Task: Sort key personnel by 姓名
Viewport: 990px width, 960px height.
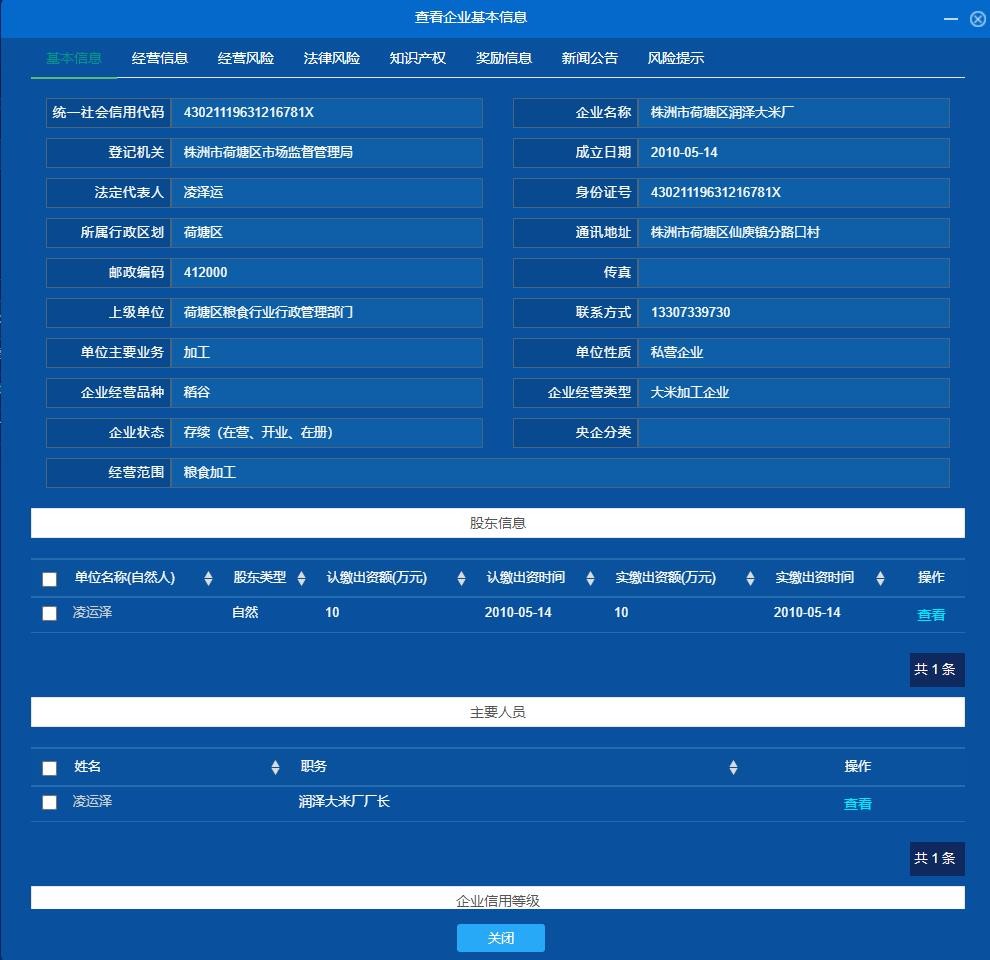Action: (x=275, y=767)
